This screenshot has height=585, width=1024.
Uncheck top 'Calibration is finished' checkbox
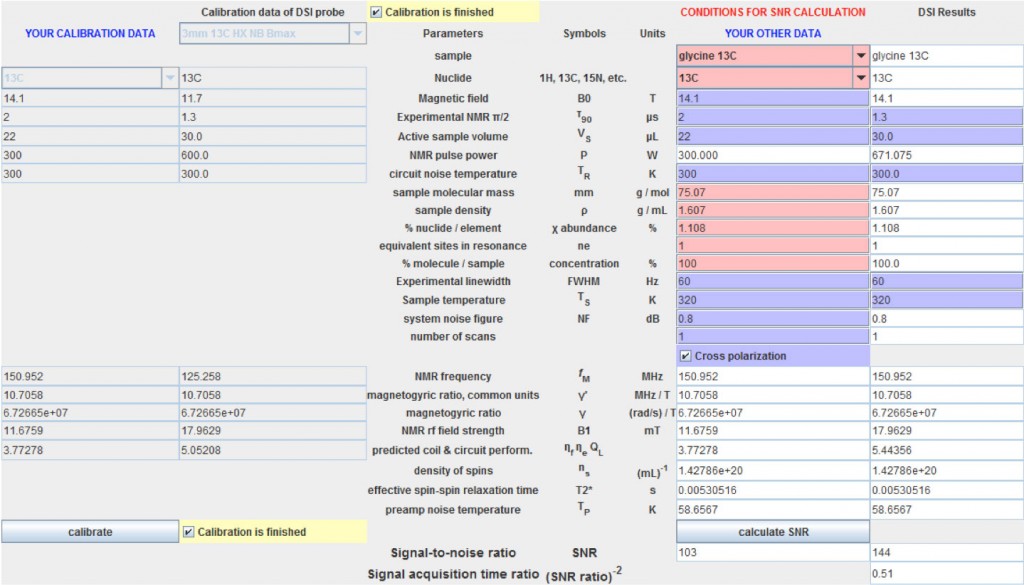[x=376, y=12]
